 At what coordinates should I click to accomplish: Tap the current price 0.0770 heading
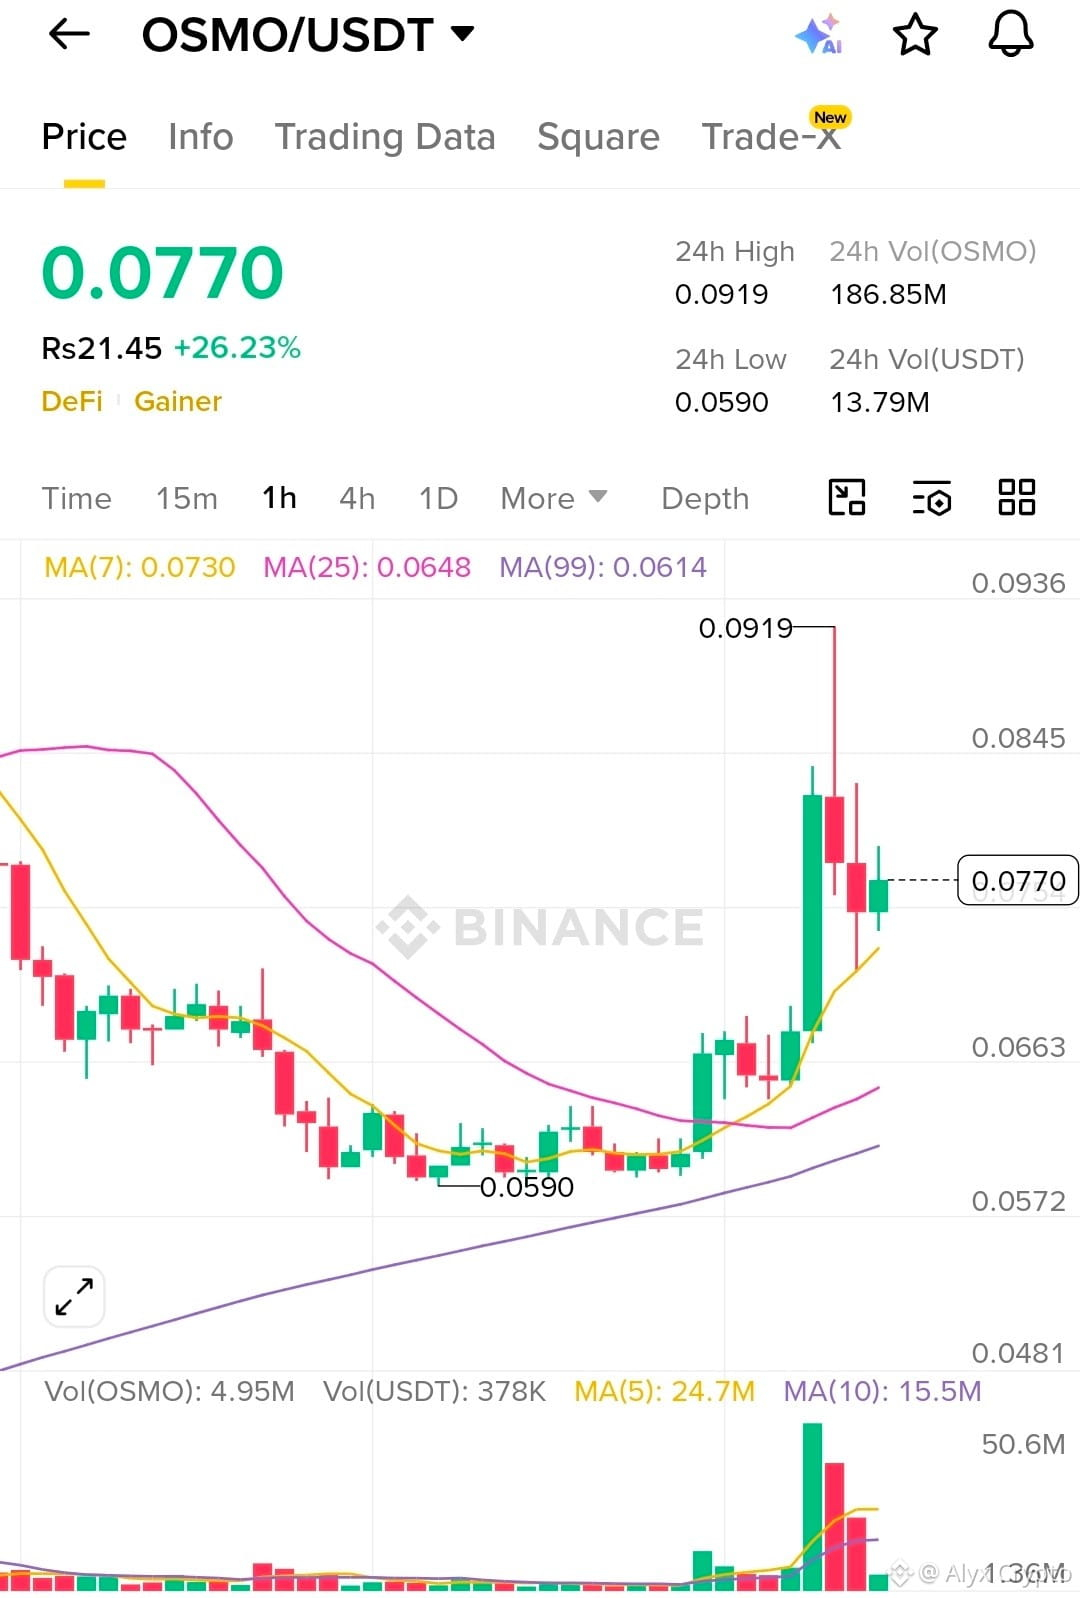tap(163, 273)
